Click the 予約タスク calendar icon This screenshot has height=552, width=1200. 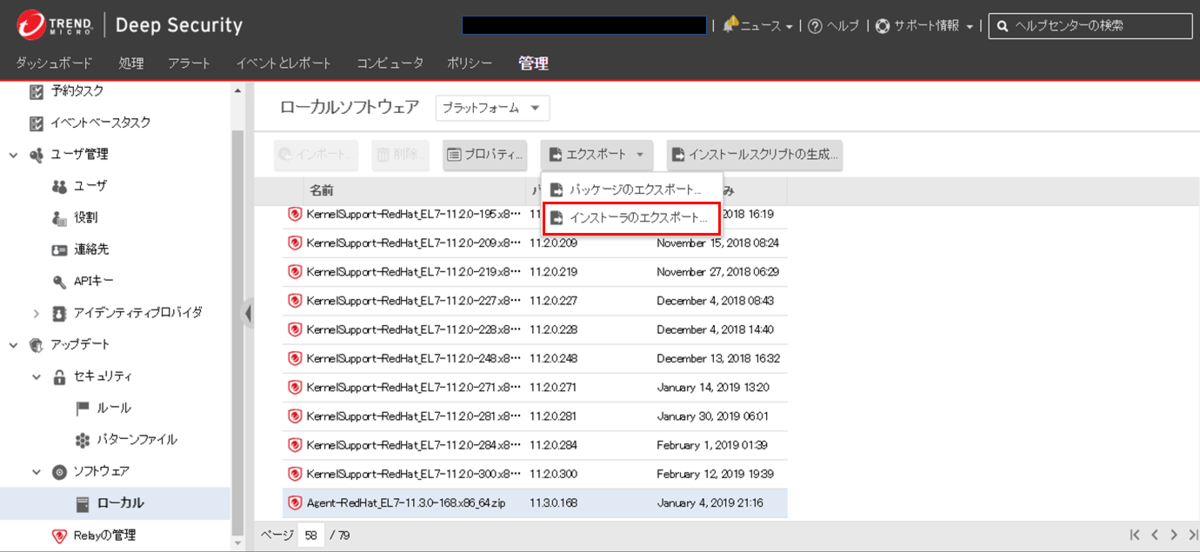(x=37, y=92)
